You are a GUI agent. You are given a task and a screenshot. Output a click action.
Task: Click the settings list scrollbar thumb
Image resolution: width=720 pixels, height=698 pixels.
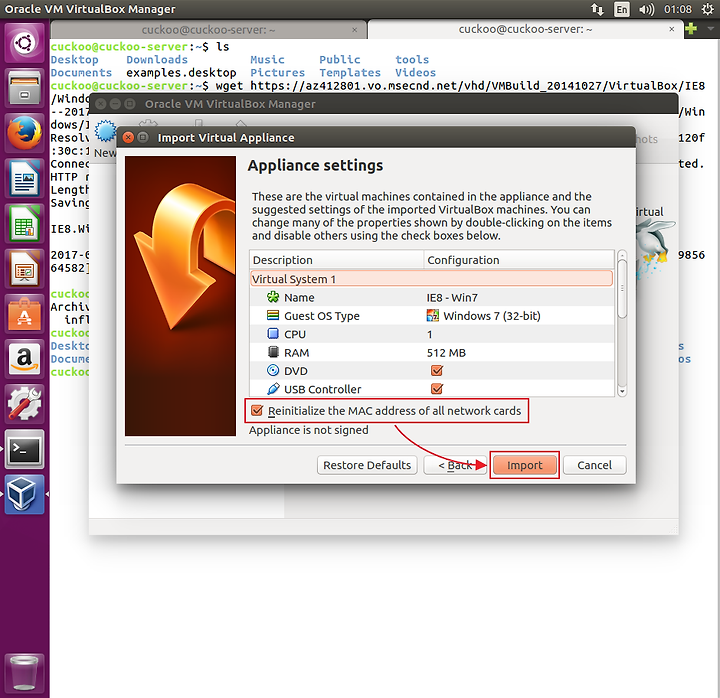point(622,288)
